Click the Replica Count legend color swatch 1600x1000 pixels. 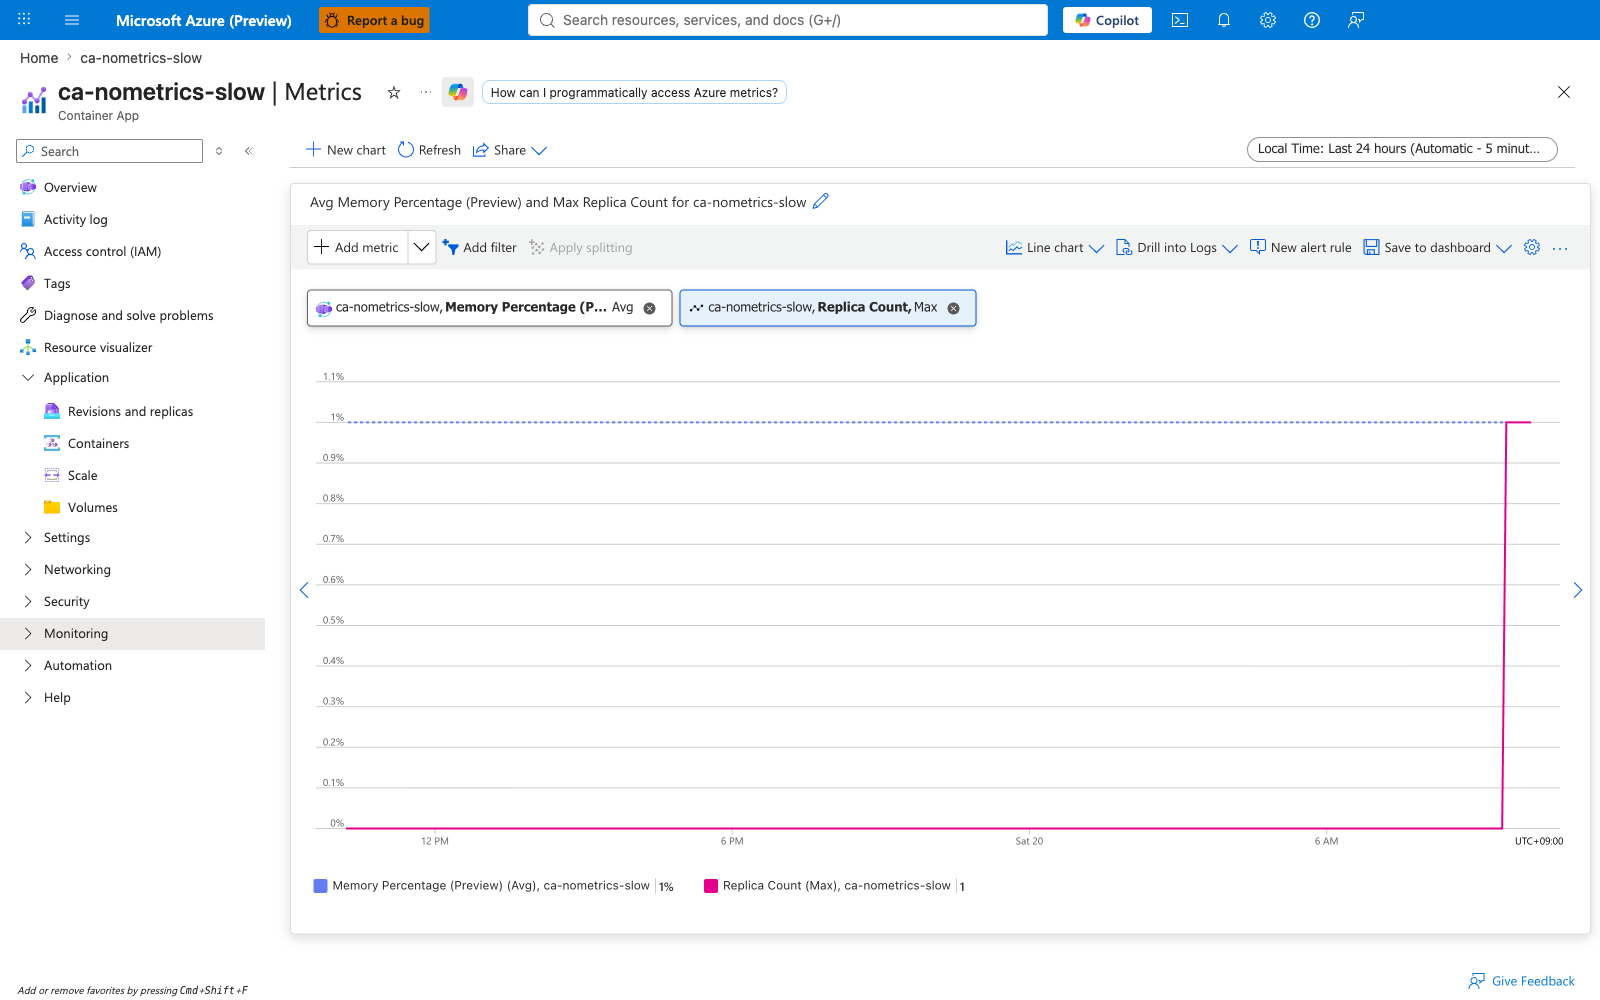point(711,886)
